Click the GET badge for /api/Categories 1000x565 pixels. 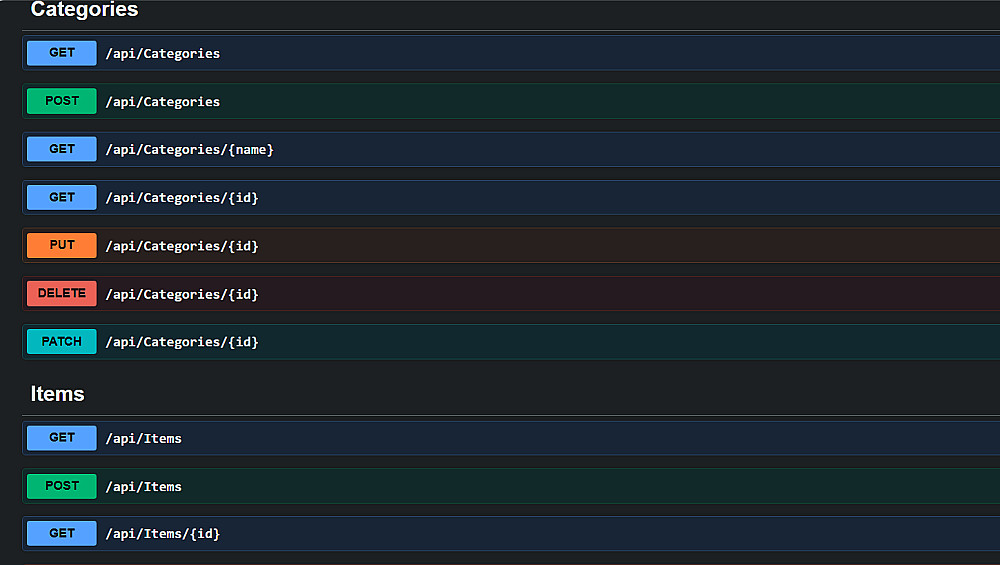click(x=62, y=53)
